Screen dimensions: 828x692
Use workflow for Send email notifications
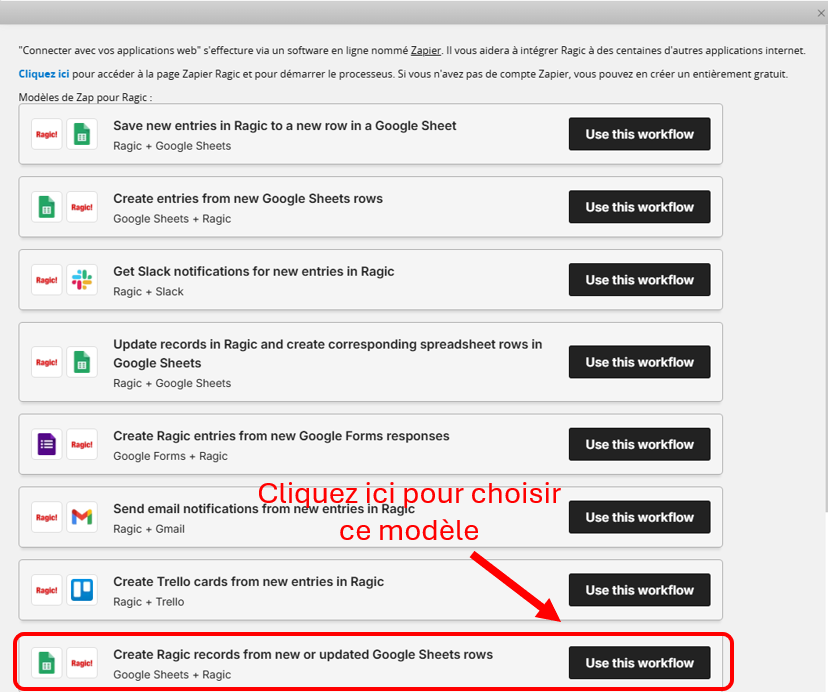639,517
